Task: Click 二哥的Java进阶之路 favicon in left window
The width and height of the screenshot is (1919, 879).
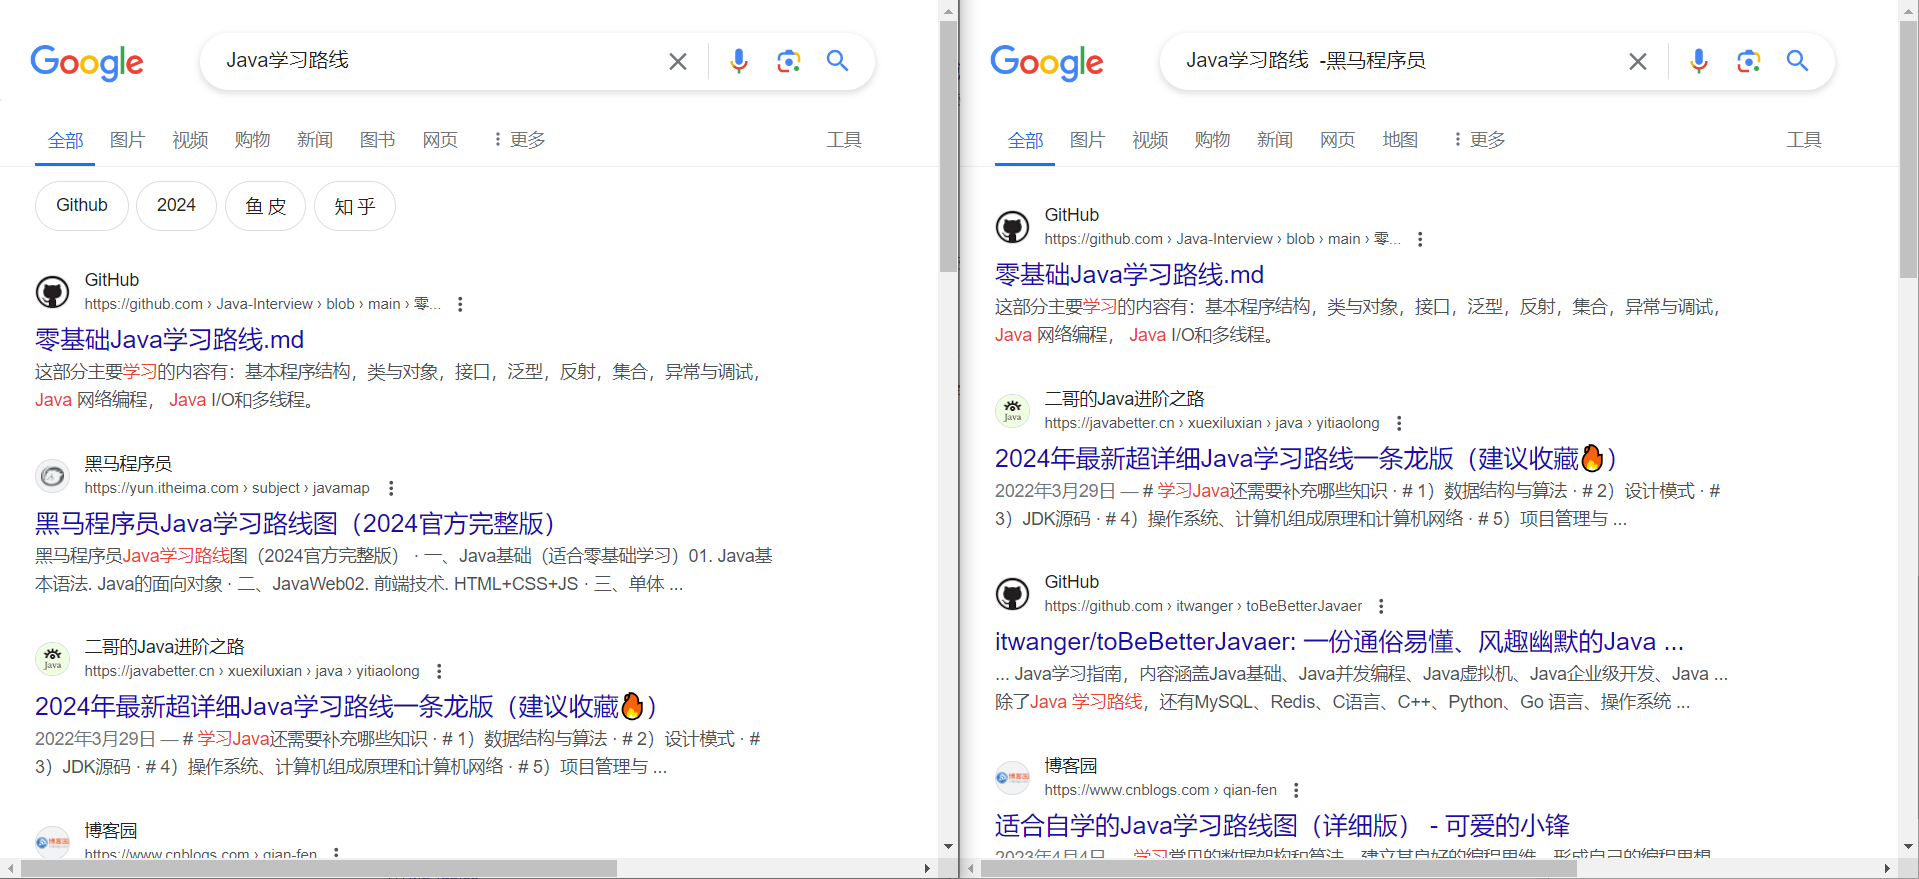Action: [53, 659]
